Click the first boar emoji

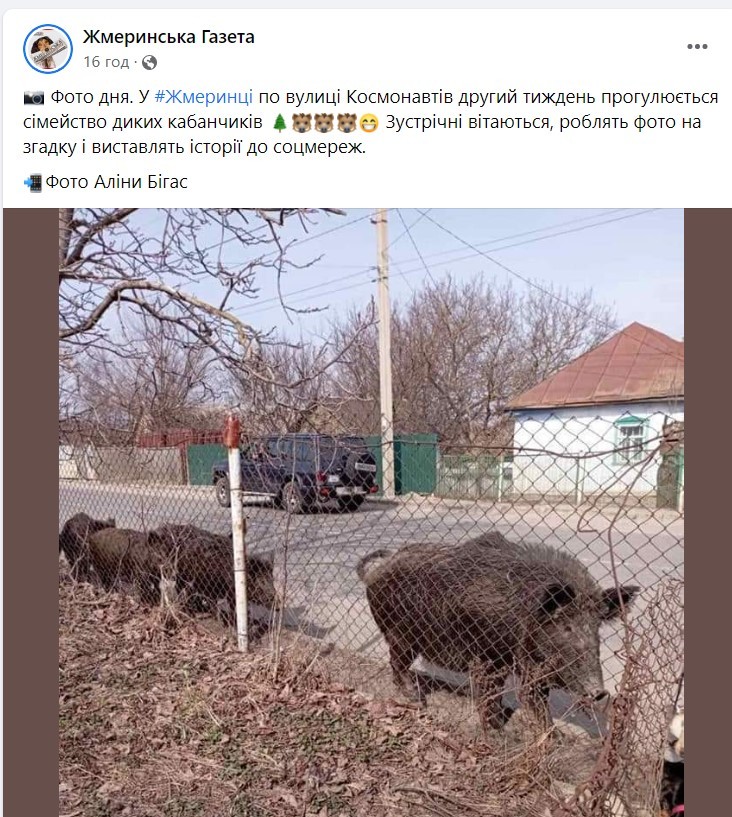tap(302, 123)
